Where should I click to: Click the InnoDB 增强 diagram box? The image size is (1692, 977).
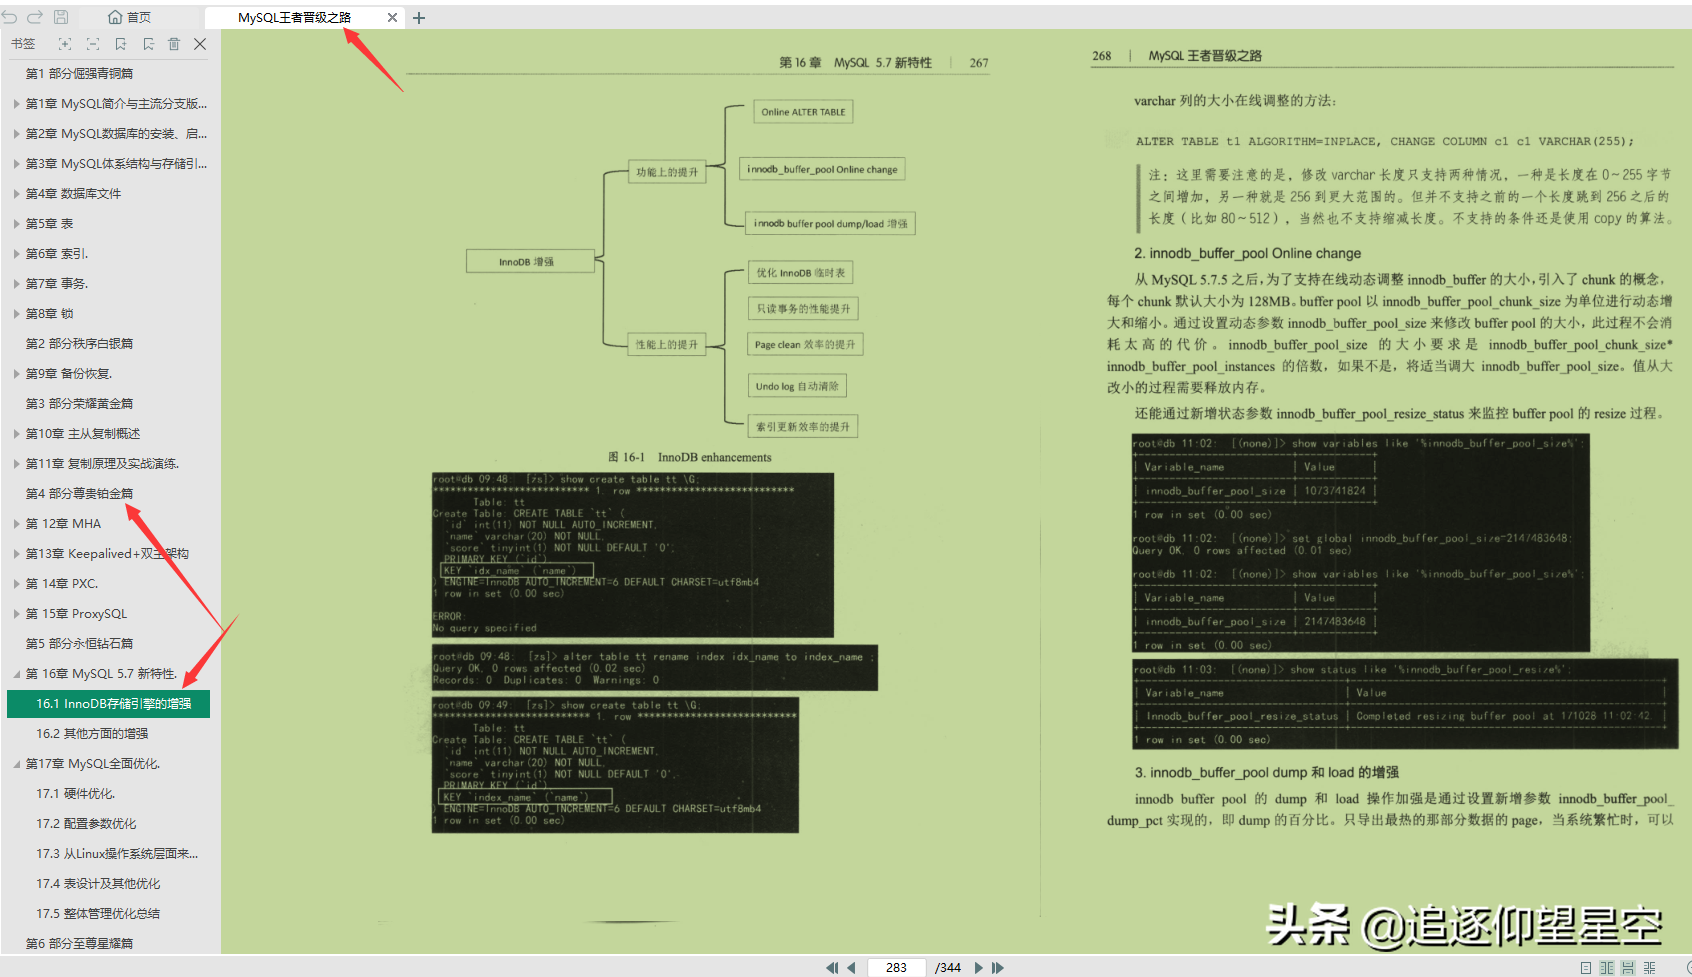point(531,261)
